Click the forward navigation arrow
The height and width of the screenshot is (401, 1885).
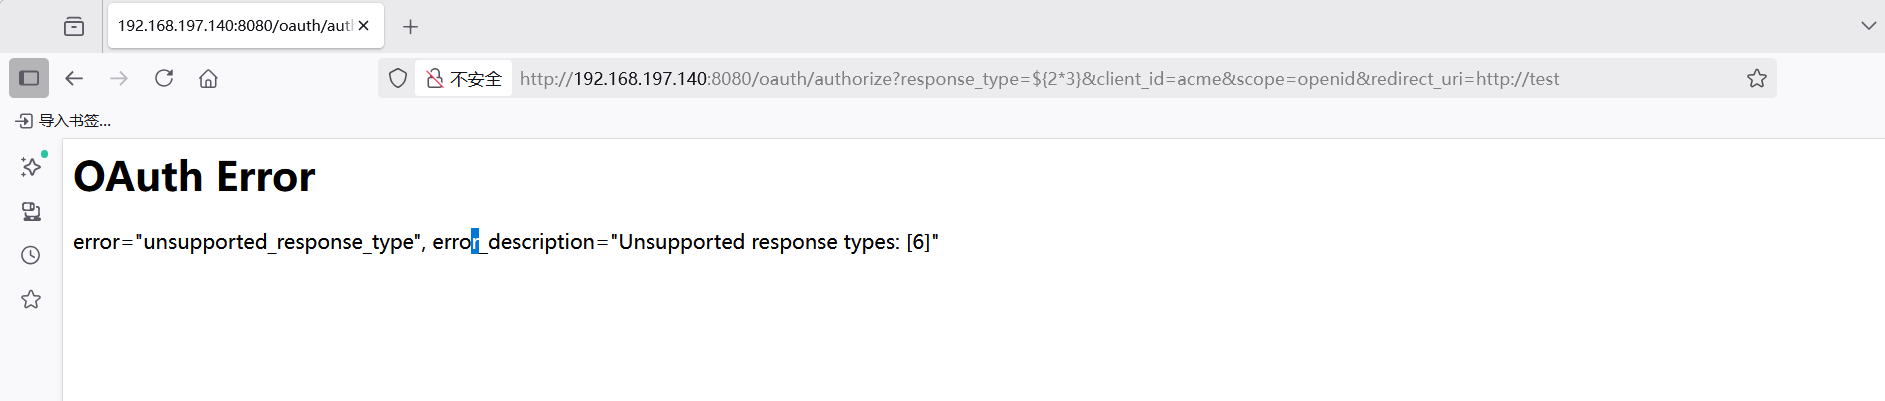[x=119, y=78]
